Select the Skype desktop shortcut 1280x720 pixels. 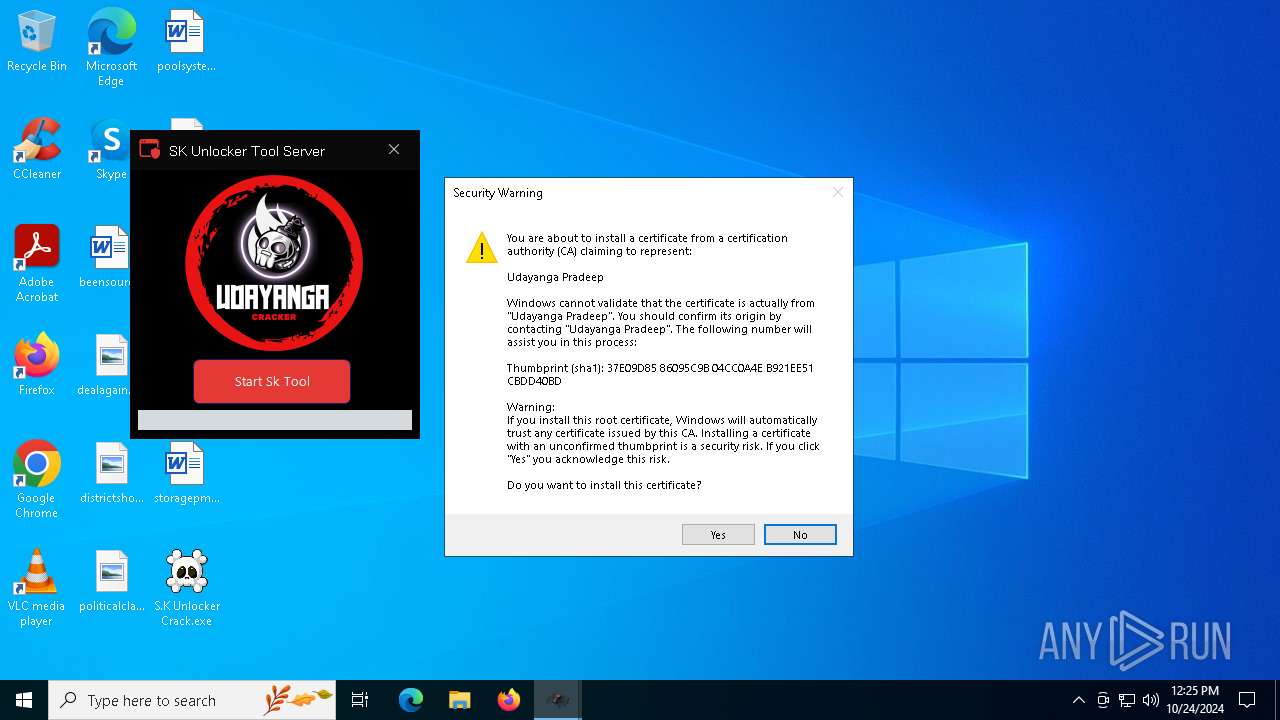pos(110,150)
